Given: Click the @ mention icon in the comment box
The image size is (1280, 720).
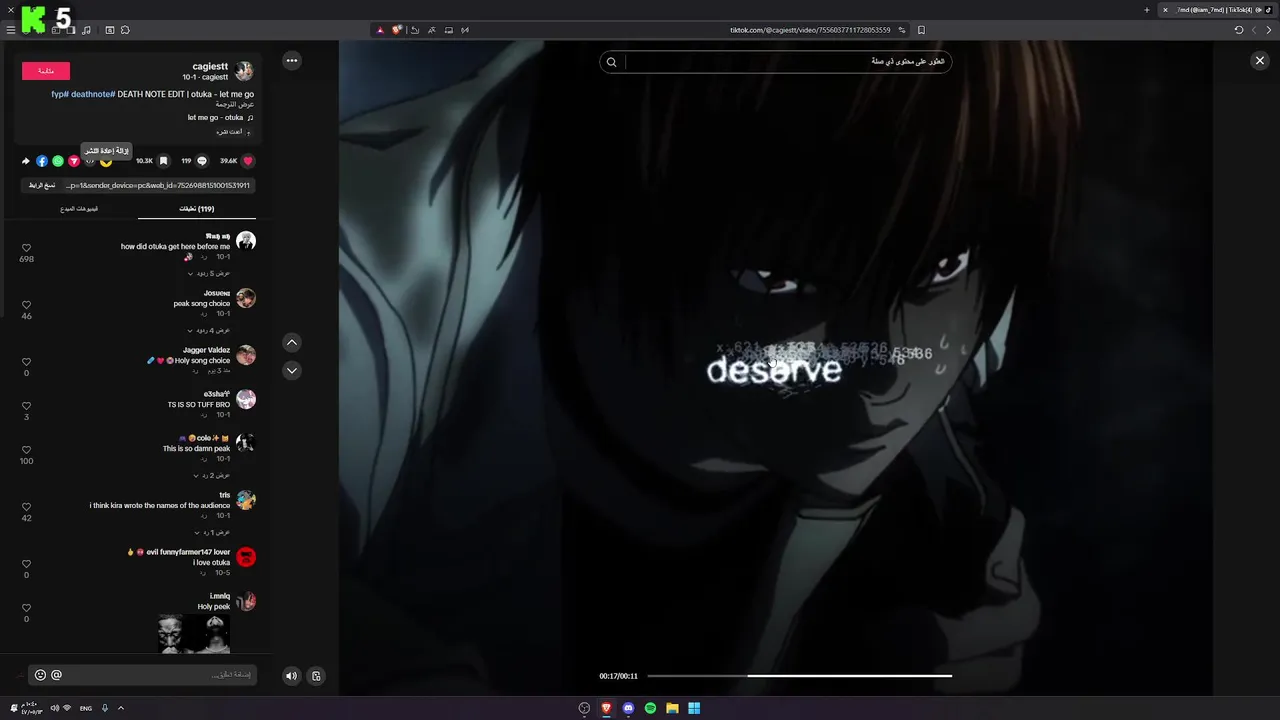Looking at the screenshot, I should pos(56,675).
